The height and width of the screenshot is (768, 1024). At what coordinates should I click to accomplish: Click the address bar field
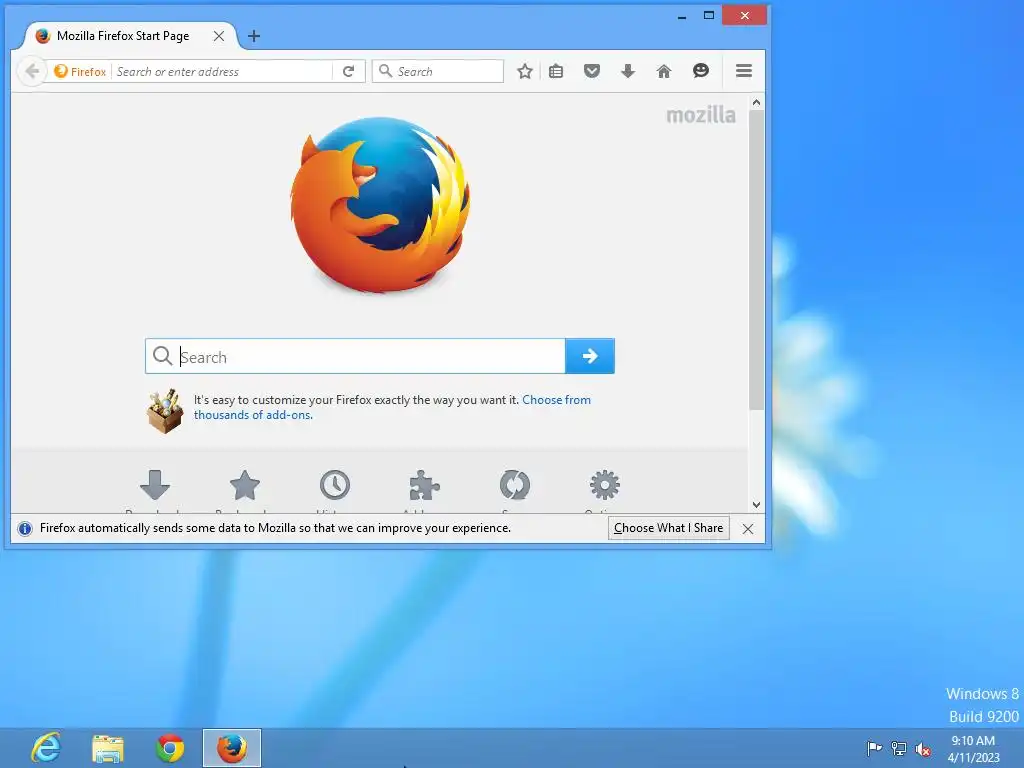(222, 71)
